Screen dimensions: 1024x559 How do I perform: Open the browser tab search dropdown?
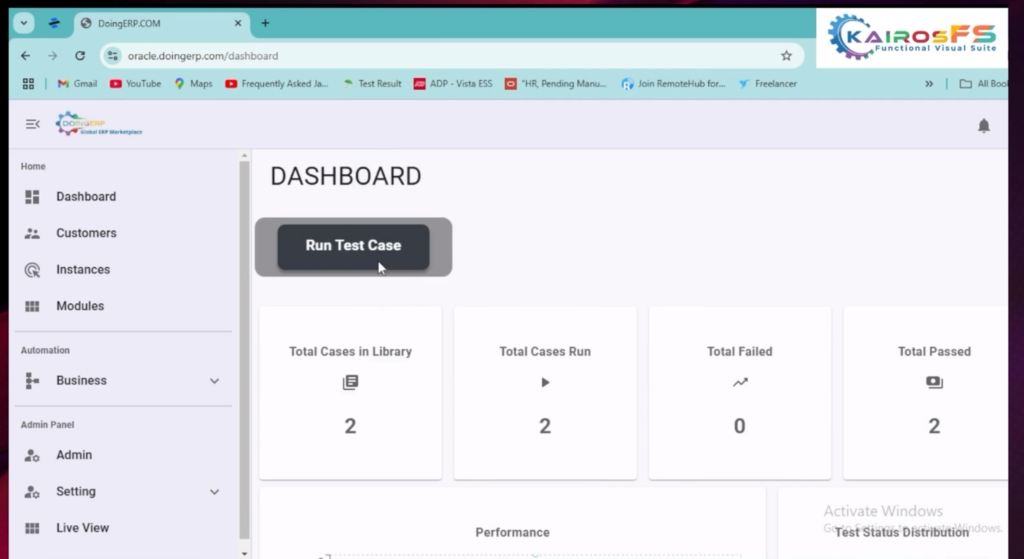24,23
